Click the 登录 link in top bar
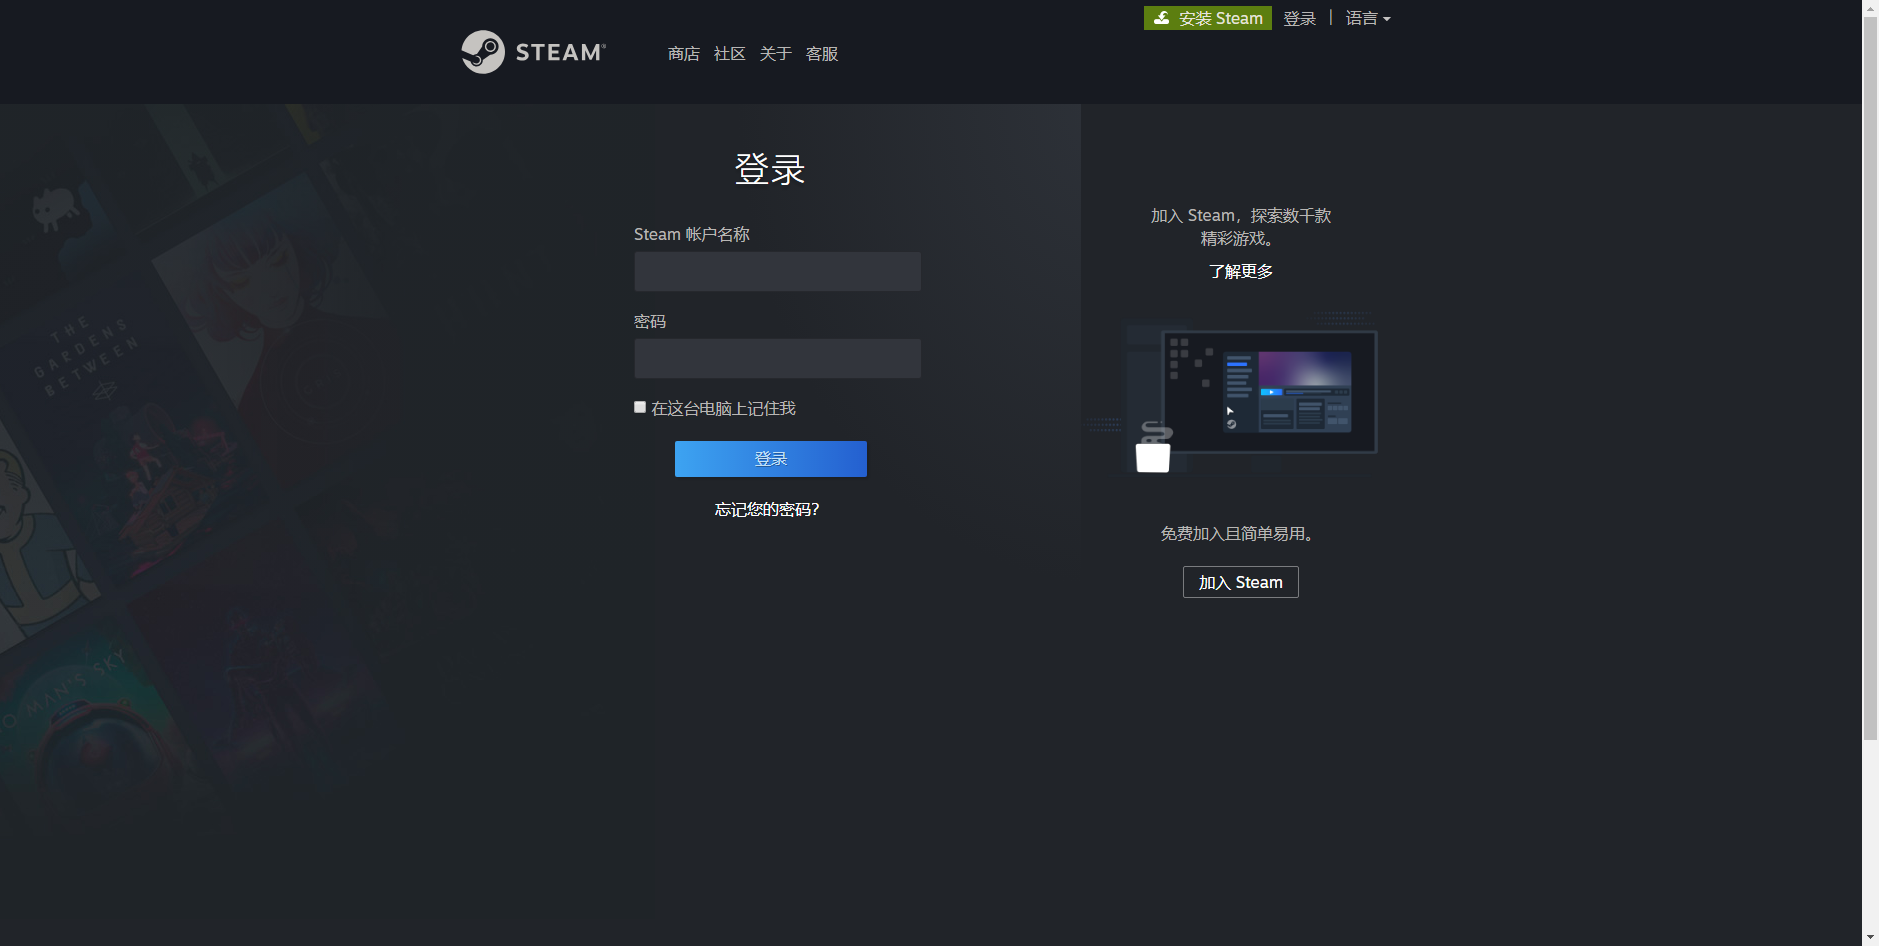This screenshot has width=1879, height=946. [1299, 18]
